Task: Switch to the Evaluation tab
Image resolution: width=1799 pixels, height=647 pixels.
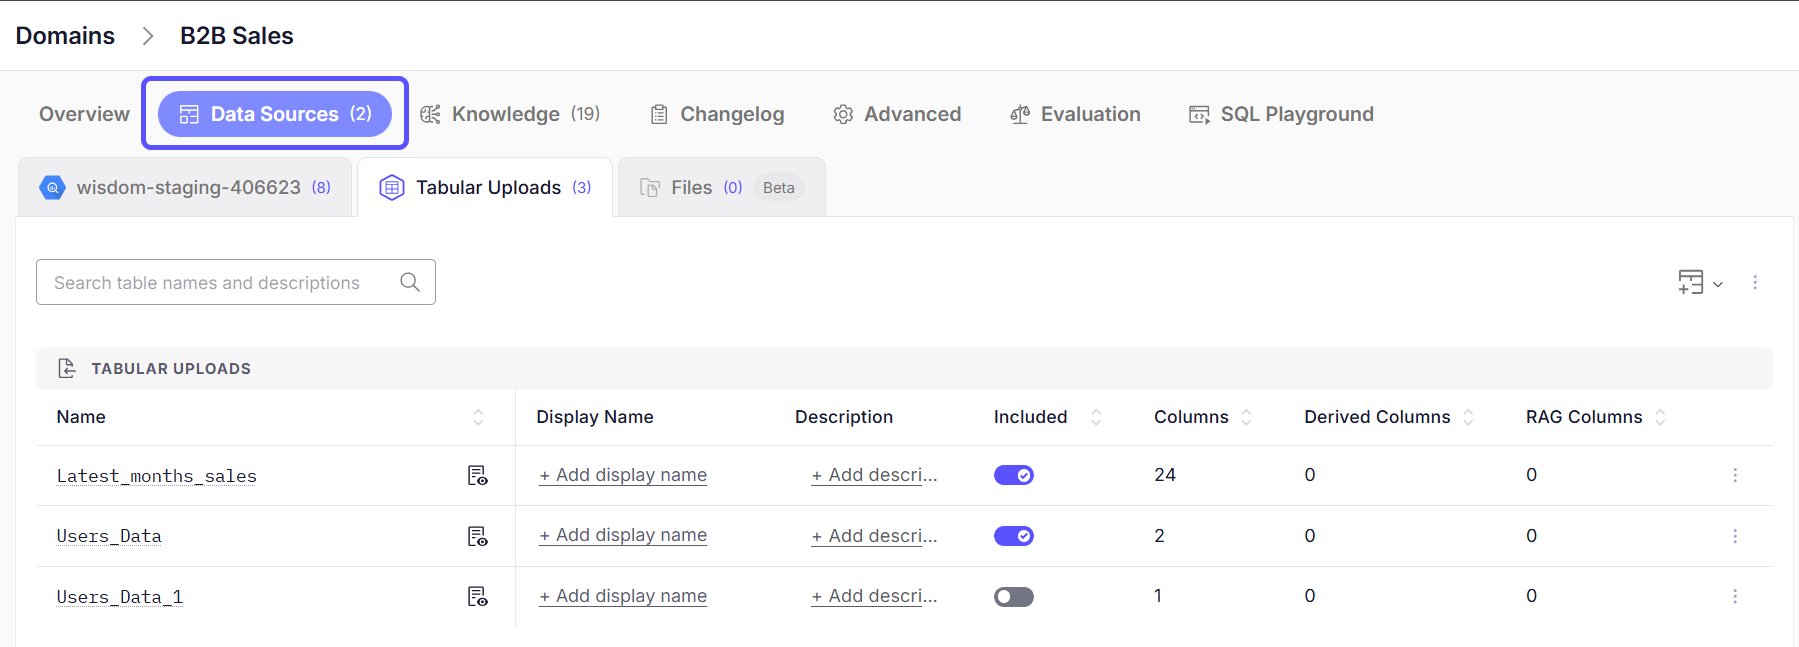Action: click(1075, 114)
